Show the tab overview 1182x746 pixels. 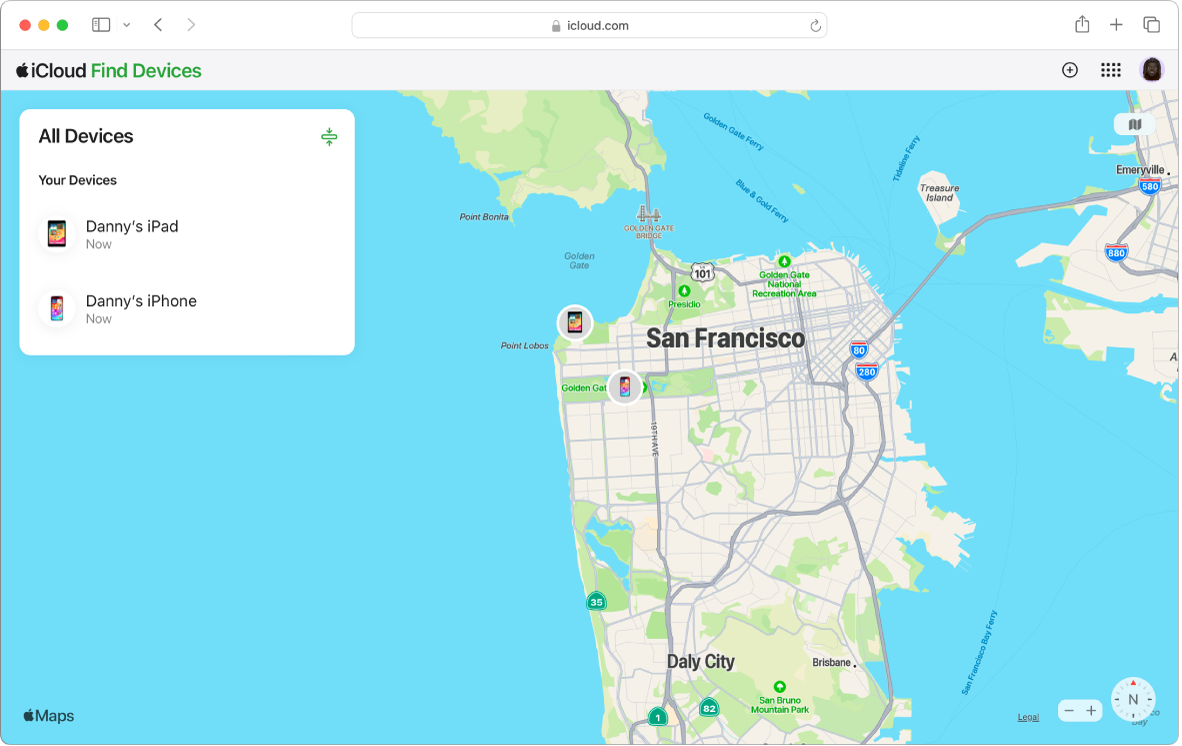pos(1151,25)
